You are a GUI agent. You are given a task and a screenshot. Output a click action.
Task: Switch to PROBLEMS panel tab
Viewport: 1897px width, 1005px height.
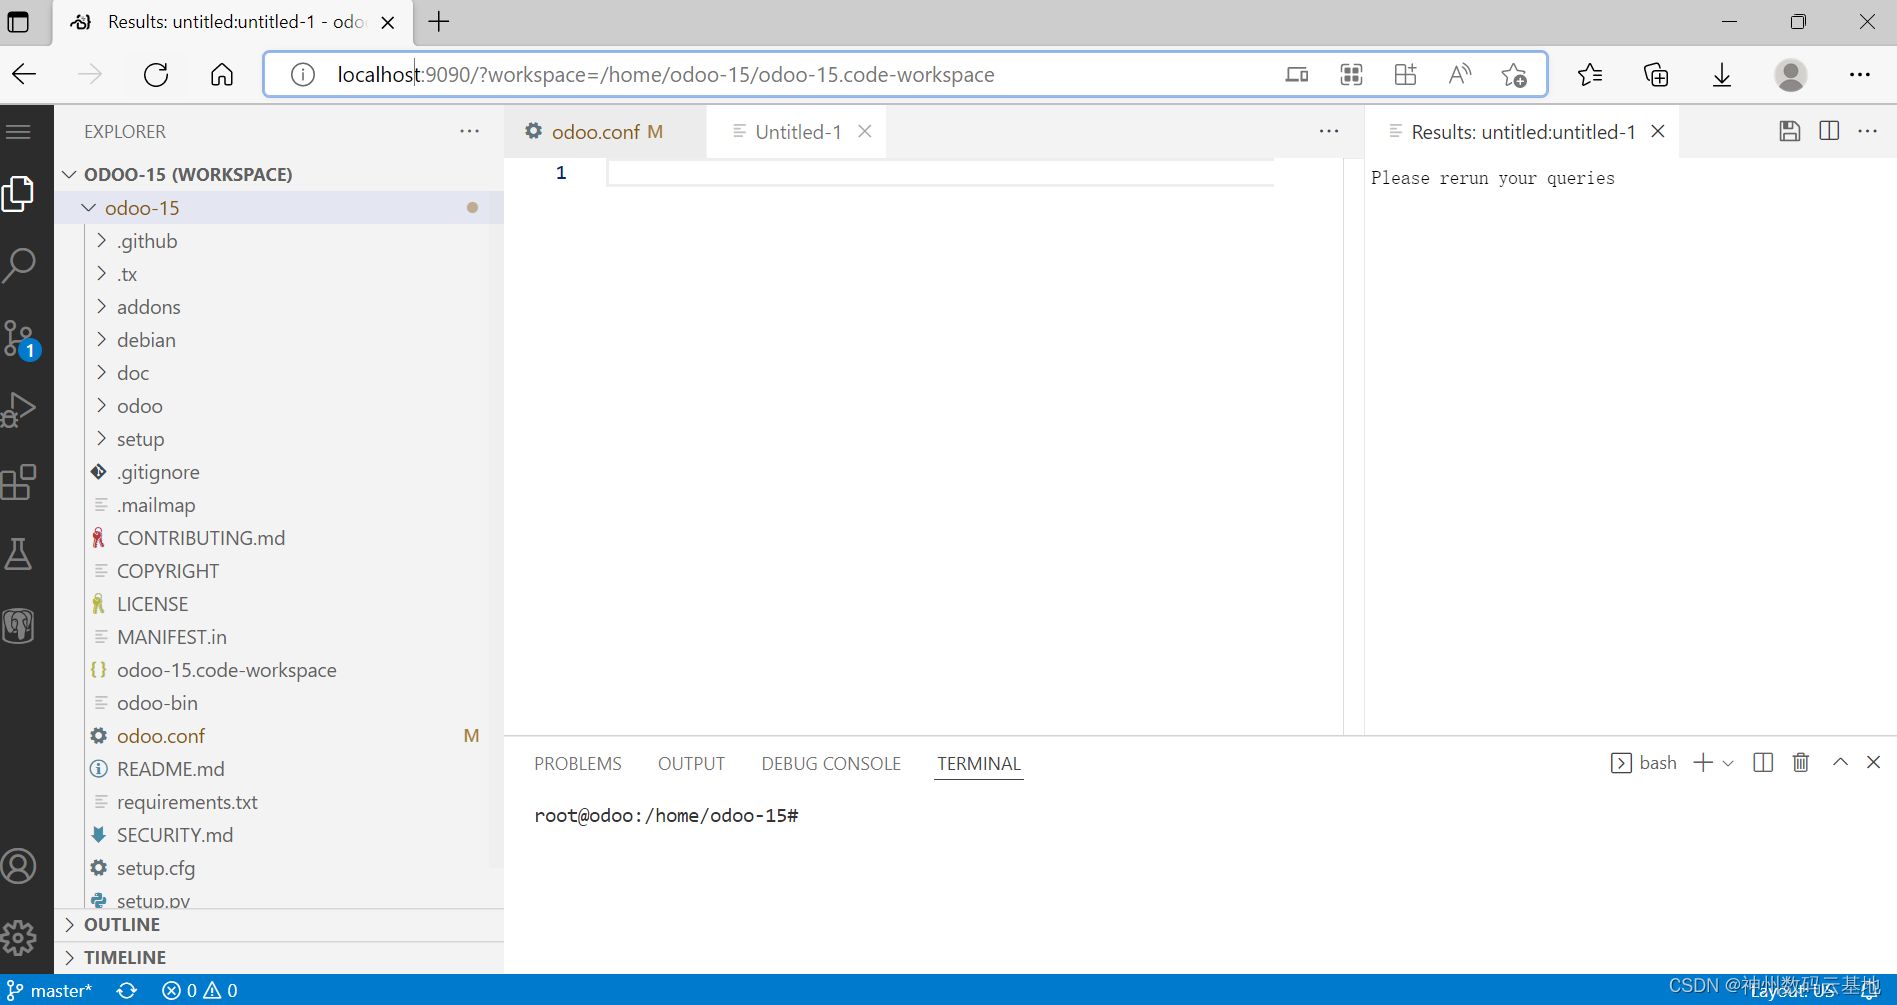[x=578, y=764]
